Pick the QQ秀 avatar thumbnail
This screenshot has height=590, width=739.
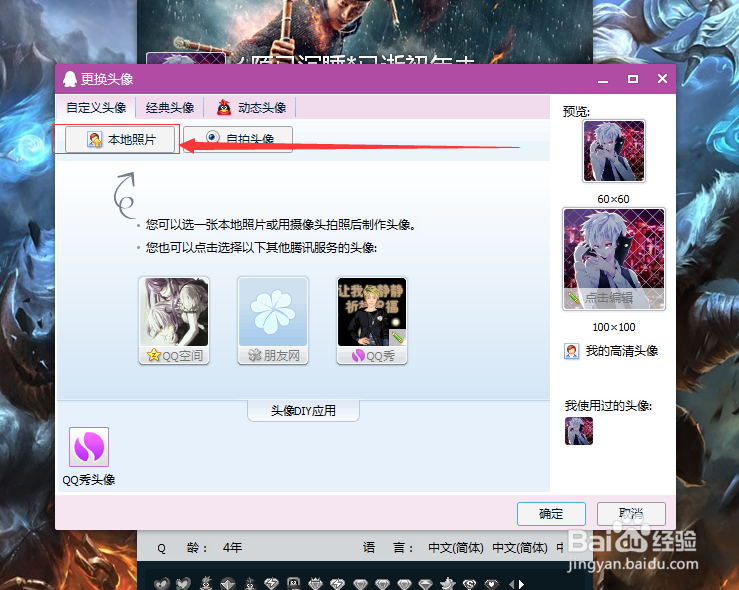[x=372, y=320]
